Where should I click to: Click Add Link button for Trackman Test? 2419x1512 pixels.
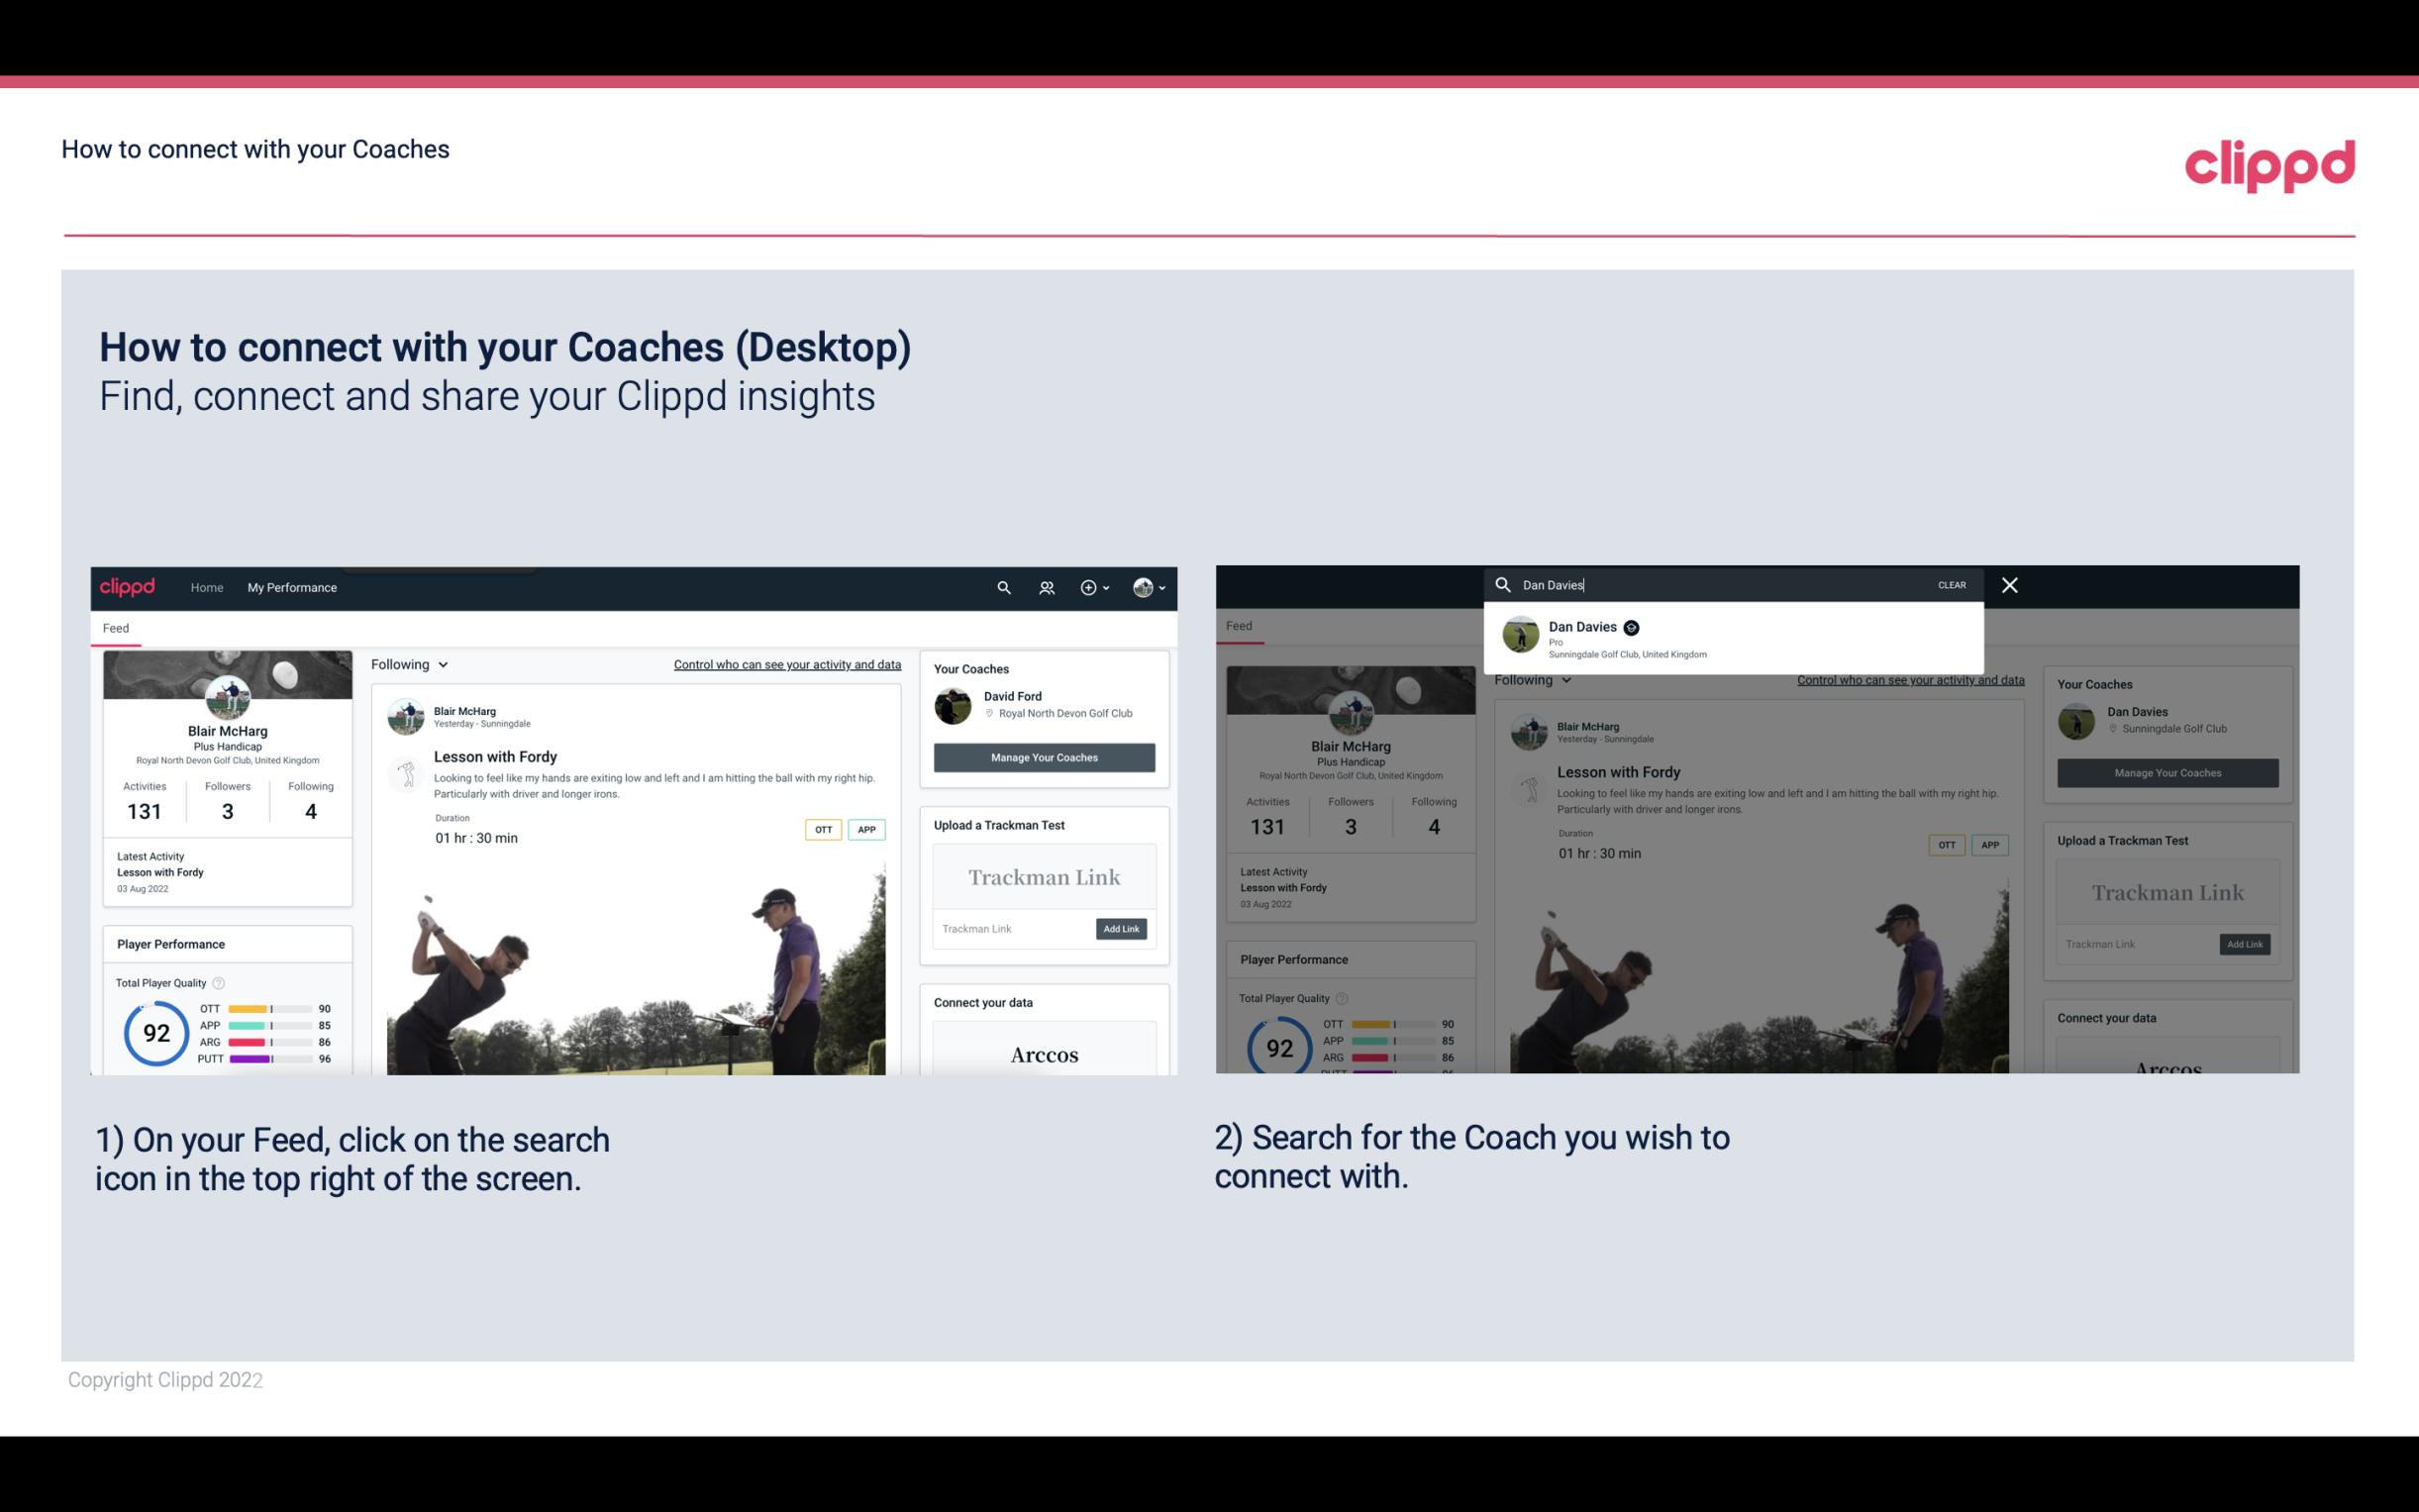(1120, 929)
